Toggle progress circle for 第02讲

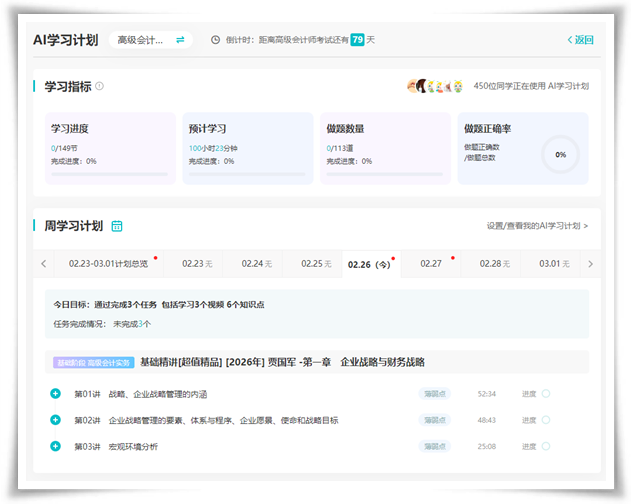pyautogui.click(x=546, y=420)
